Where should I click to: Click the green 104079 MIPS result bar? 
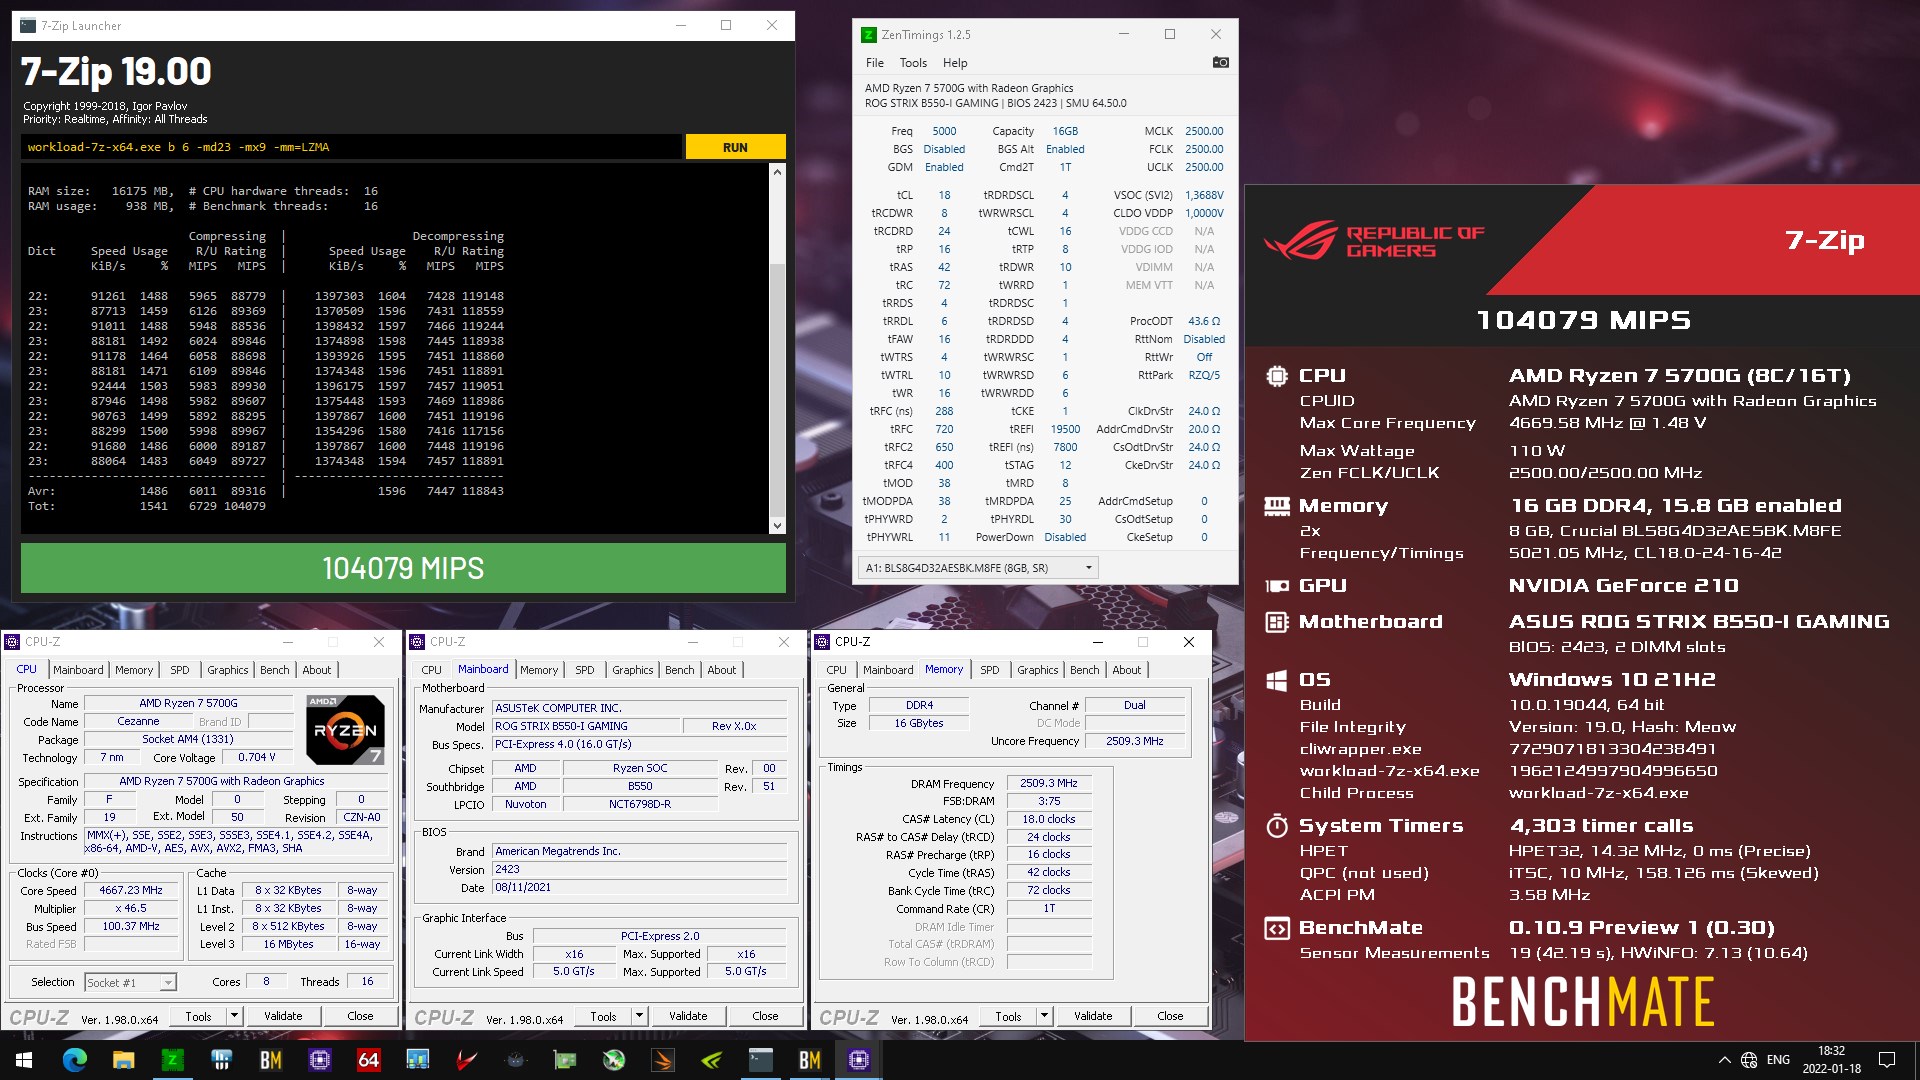(x=403, y=568)
